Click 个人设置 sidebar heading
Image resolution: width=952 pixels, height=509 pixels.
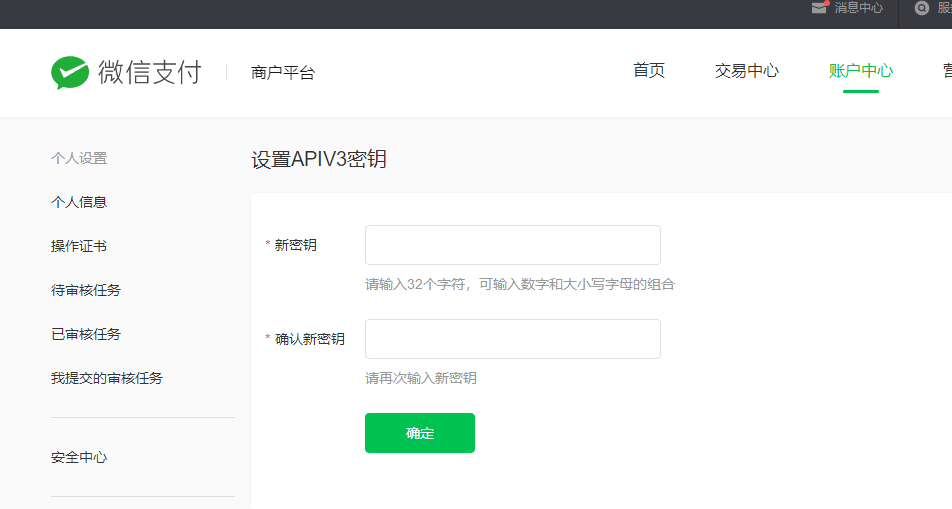click(79, 159)
